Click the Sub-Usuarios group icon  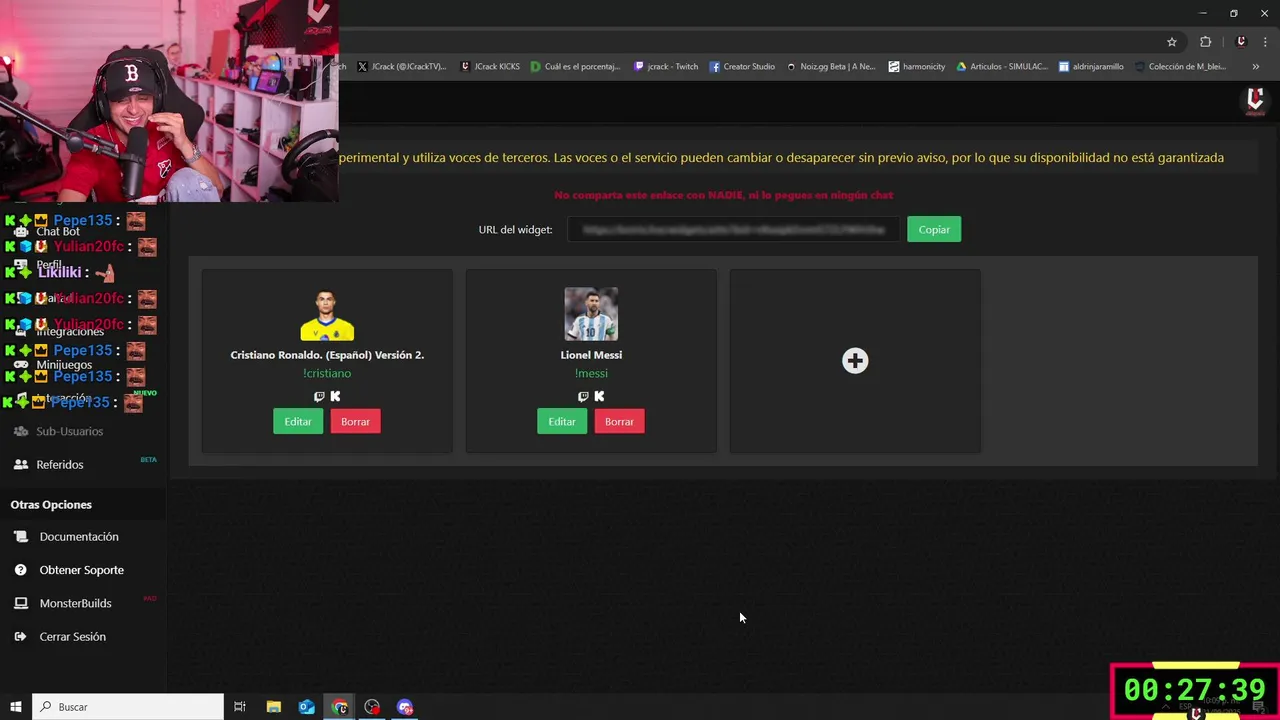coord(21,431)
